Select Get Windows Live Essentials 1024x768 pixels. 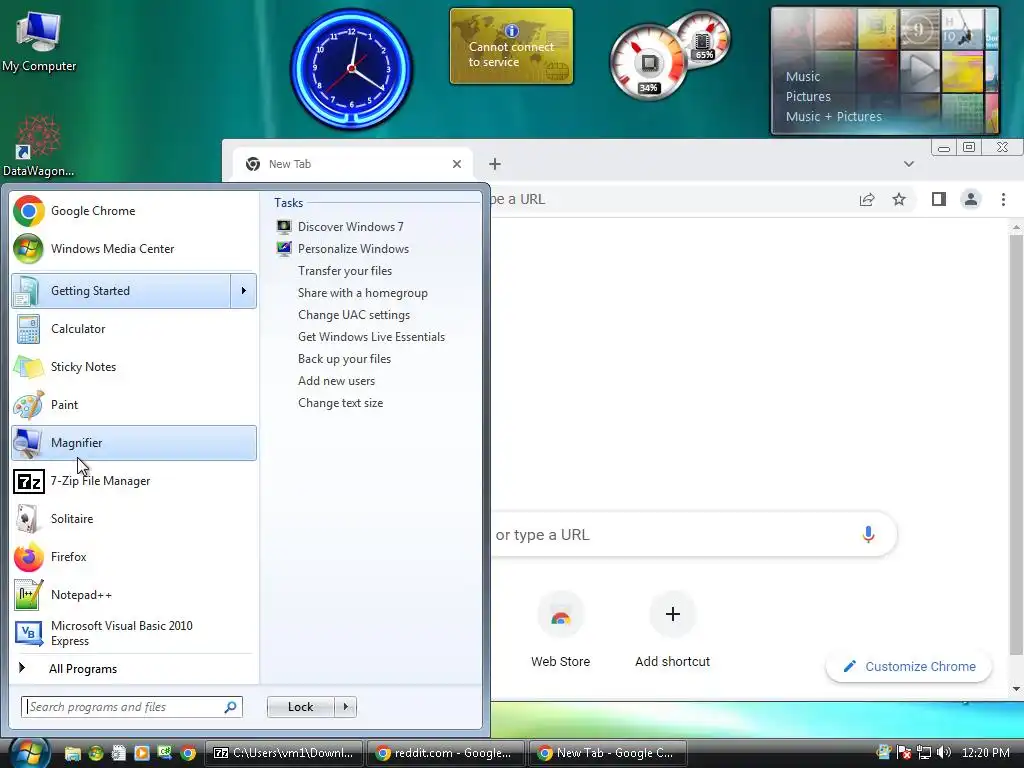click(372, 337)
